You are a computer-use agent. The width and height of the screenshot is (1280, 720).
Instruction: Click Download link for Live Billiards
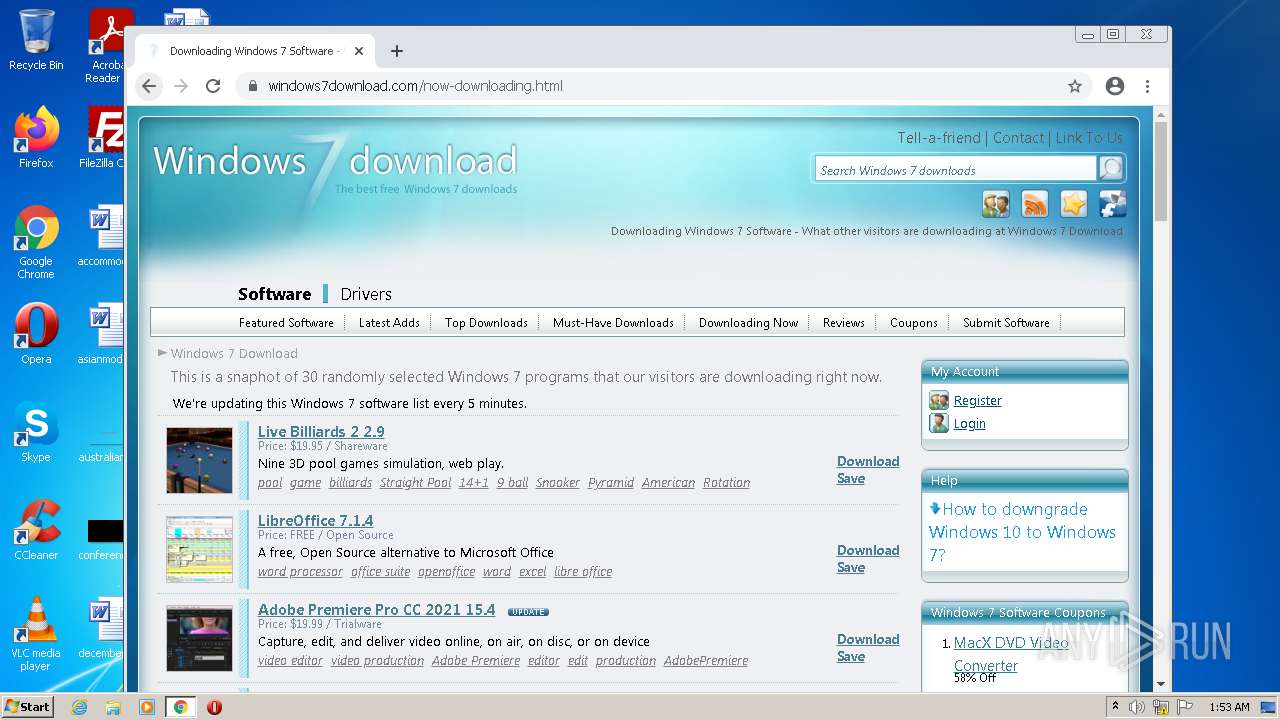pos(868,461)
